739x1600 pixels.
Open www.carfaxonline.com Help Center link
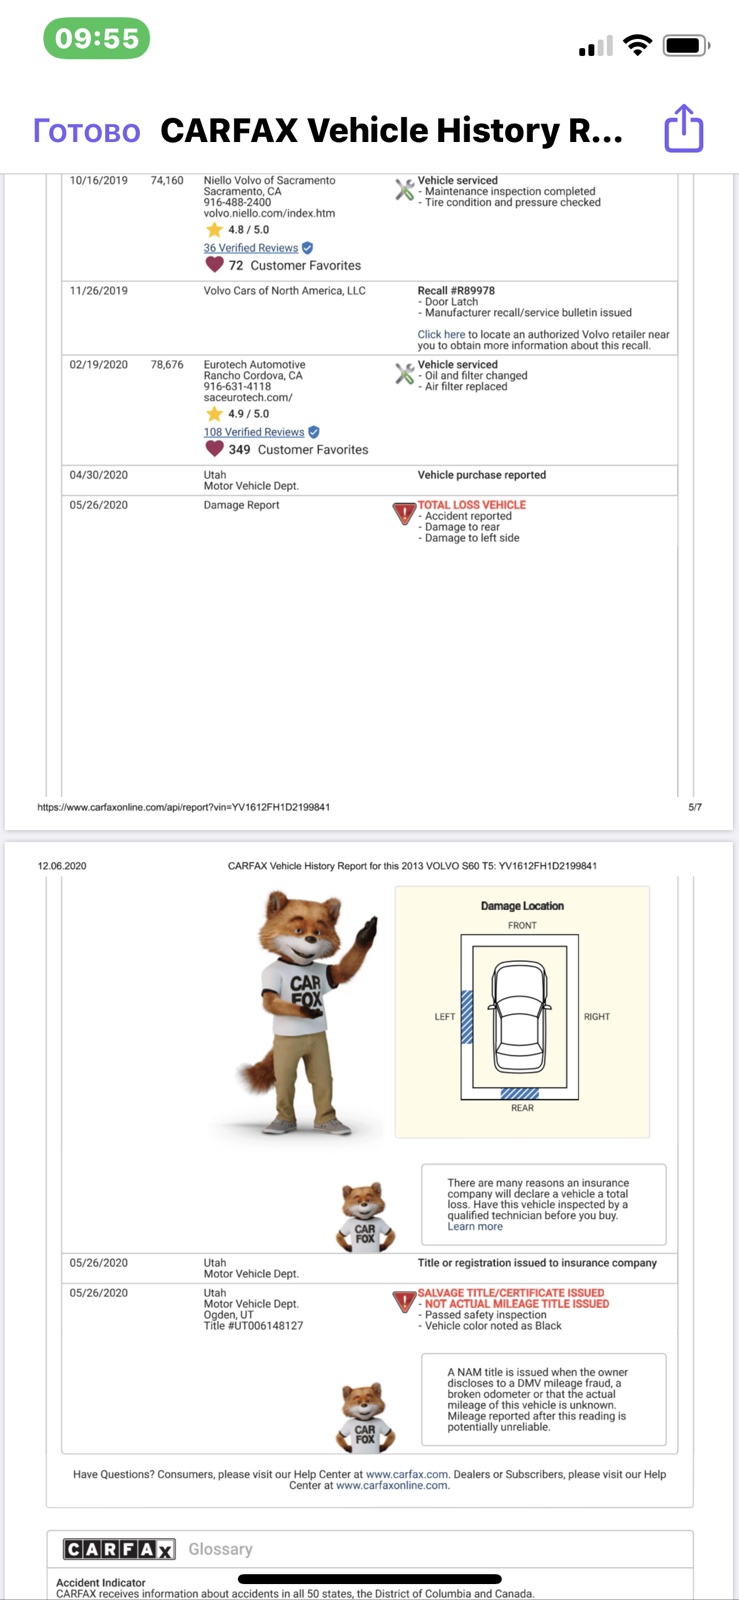pyautogui.click(x=392, y=1486)
